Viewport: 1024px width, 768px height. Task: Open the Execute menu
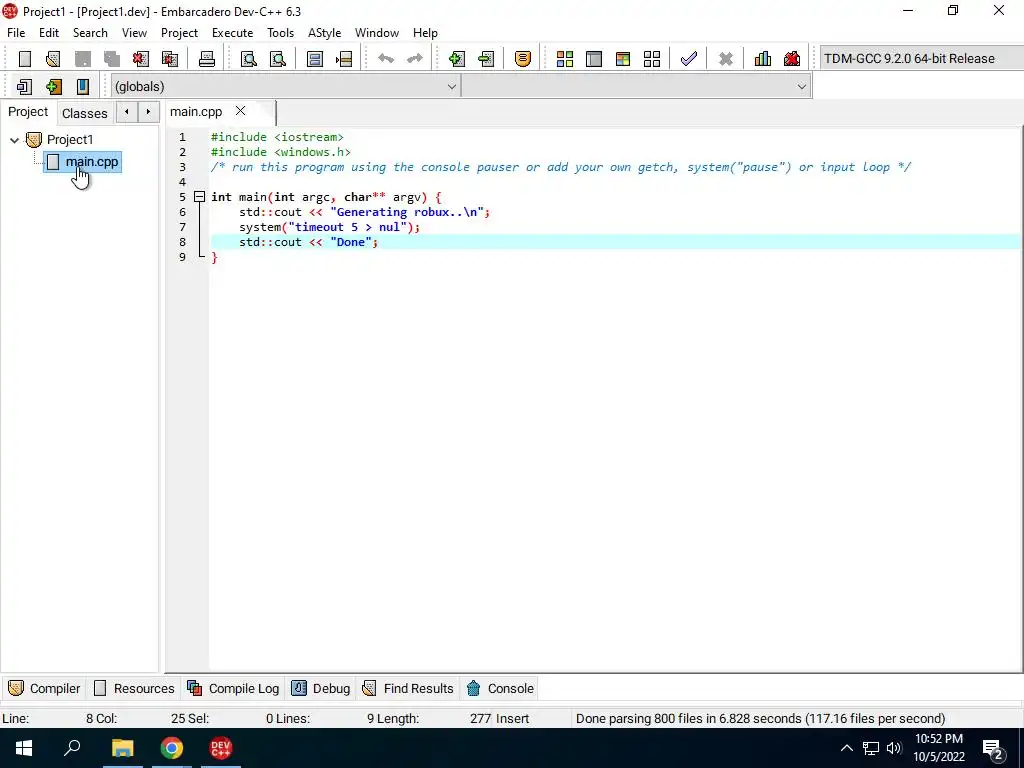[x=232, y=33]
